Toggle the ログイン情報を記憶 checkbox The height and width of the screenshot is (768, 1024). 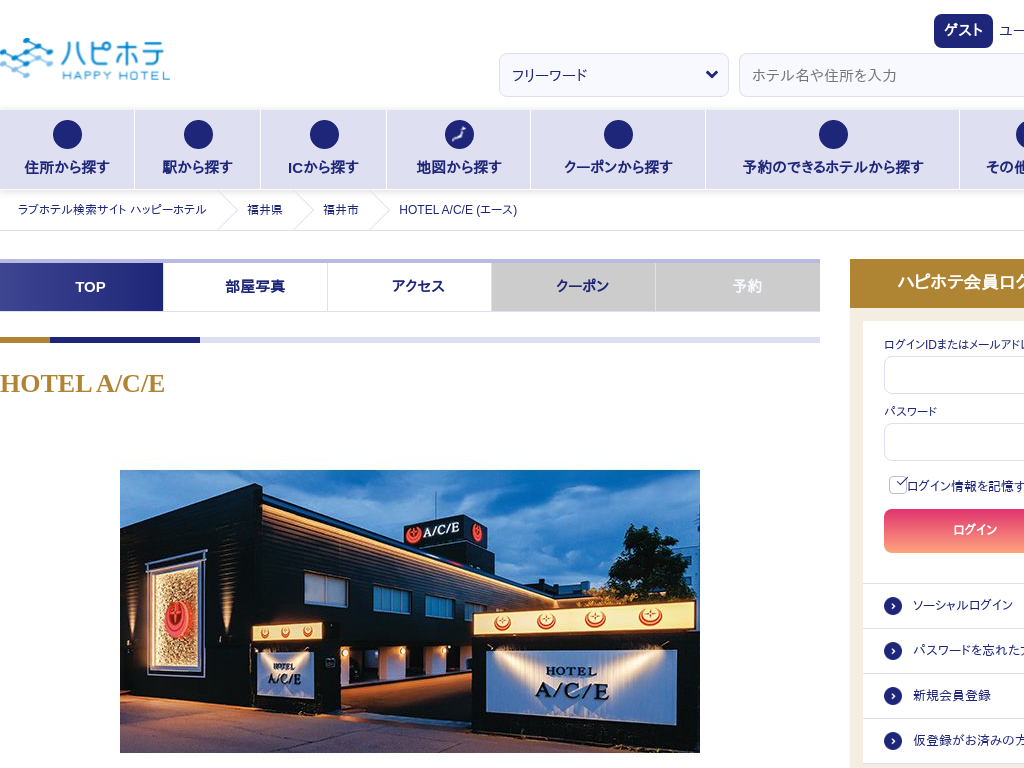pyautogui.click(x=898, y=485)
